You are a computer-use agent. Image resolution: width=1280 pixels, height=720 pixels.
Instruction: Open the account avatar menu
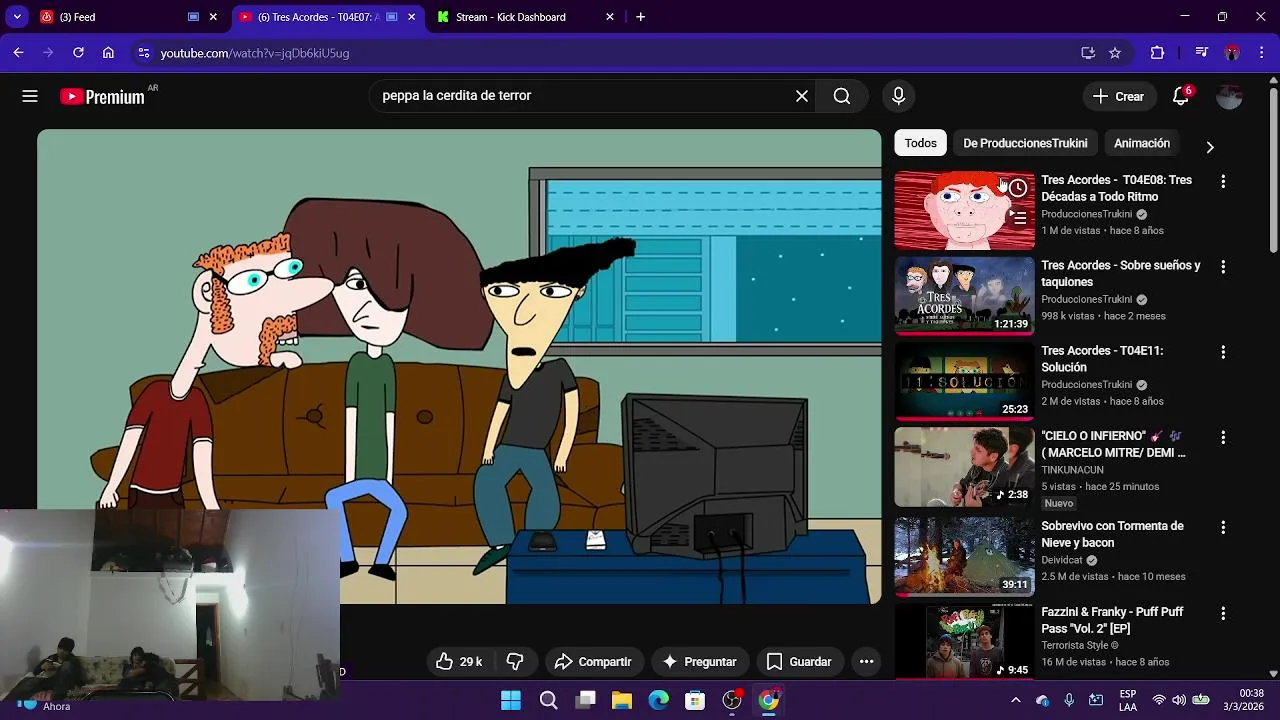pyautogui.click(x=1229, y=96)
